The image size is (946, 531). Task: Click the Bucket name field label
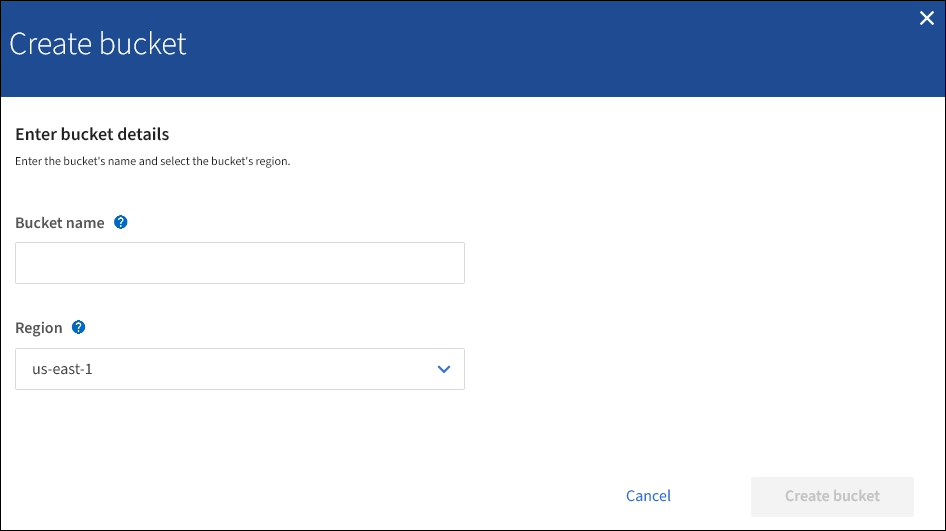point(60,223)
